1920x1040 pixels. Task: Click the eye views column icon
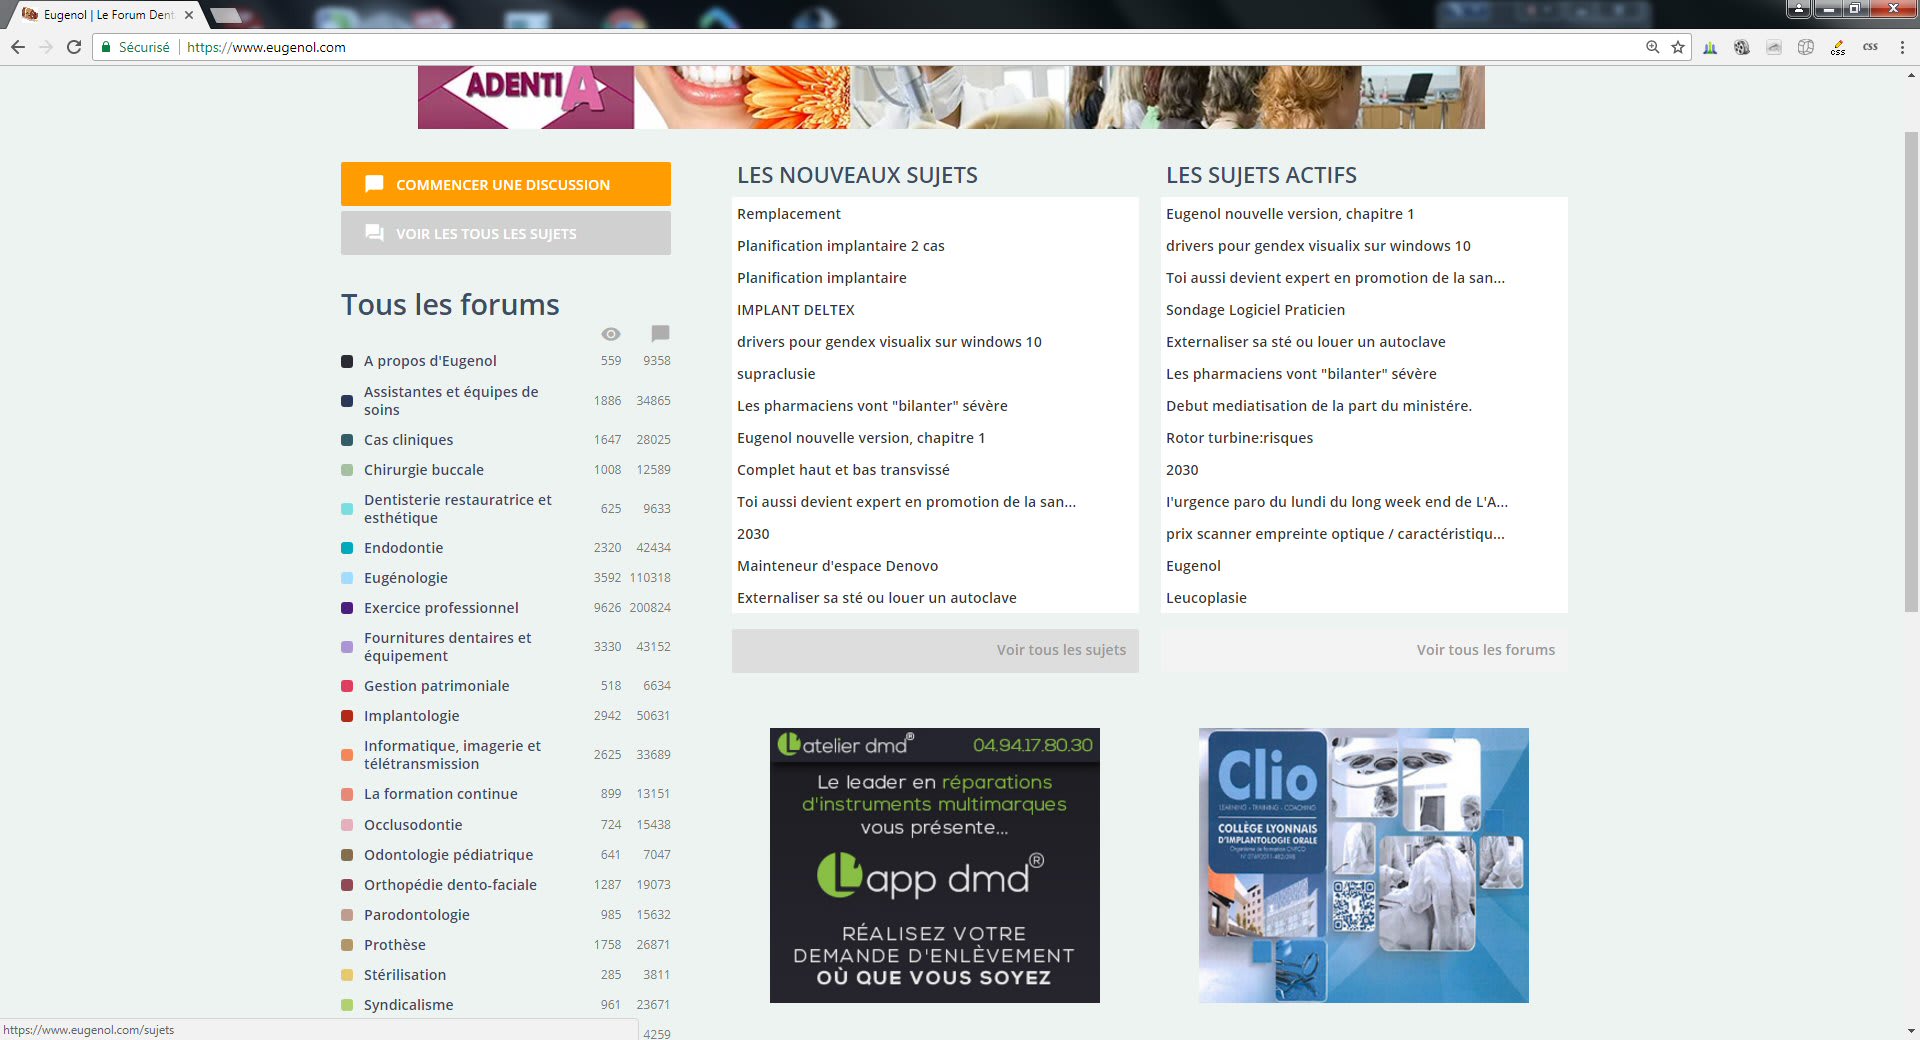(x=611, y=334)
